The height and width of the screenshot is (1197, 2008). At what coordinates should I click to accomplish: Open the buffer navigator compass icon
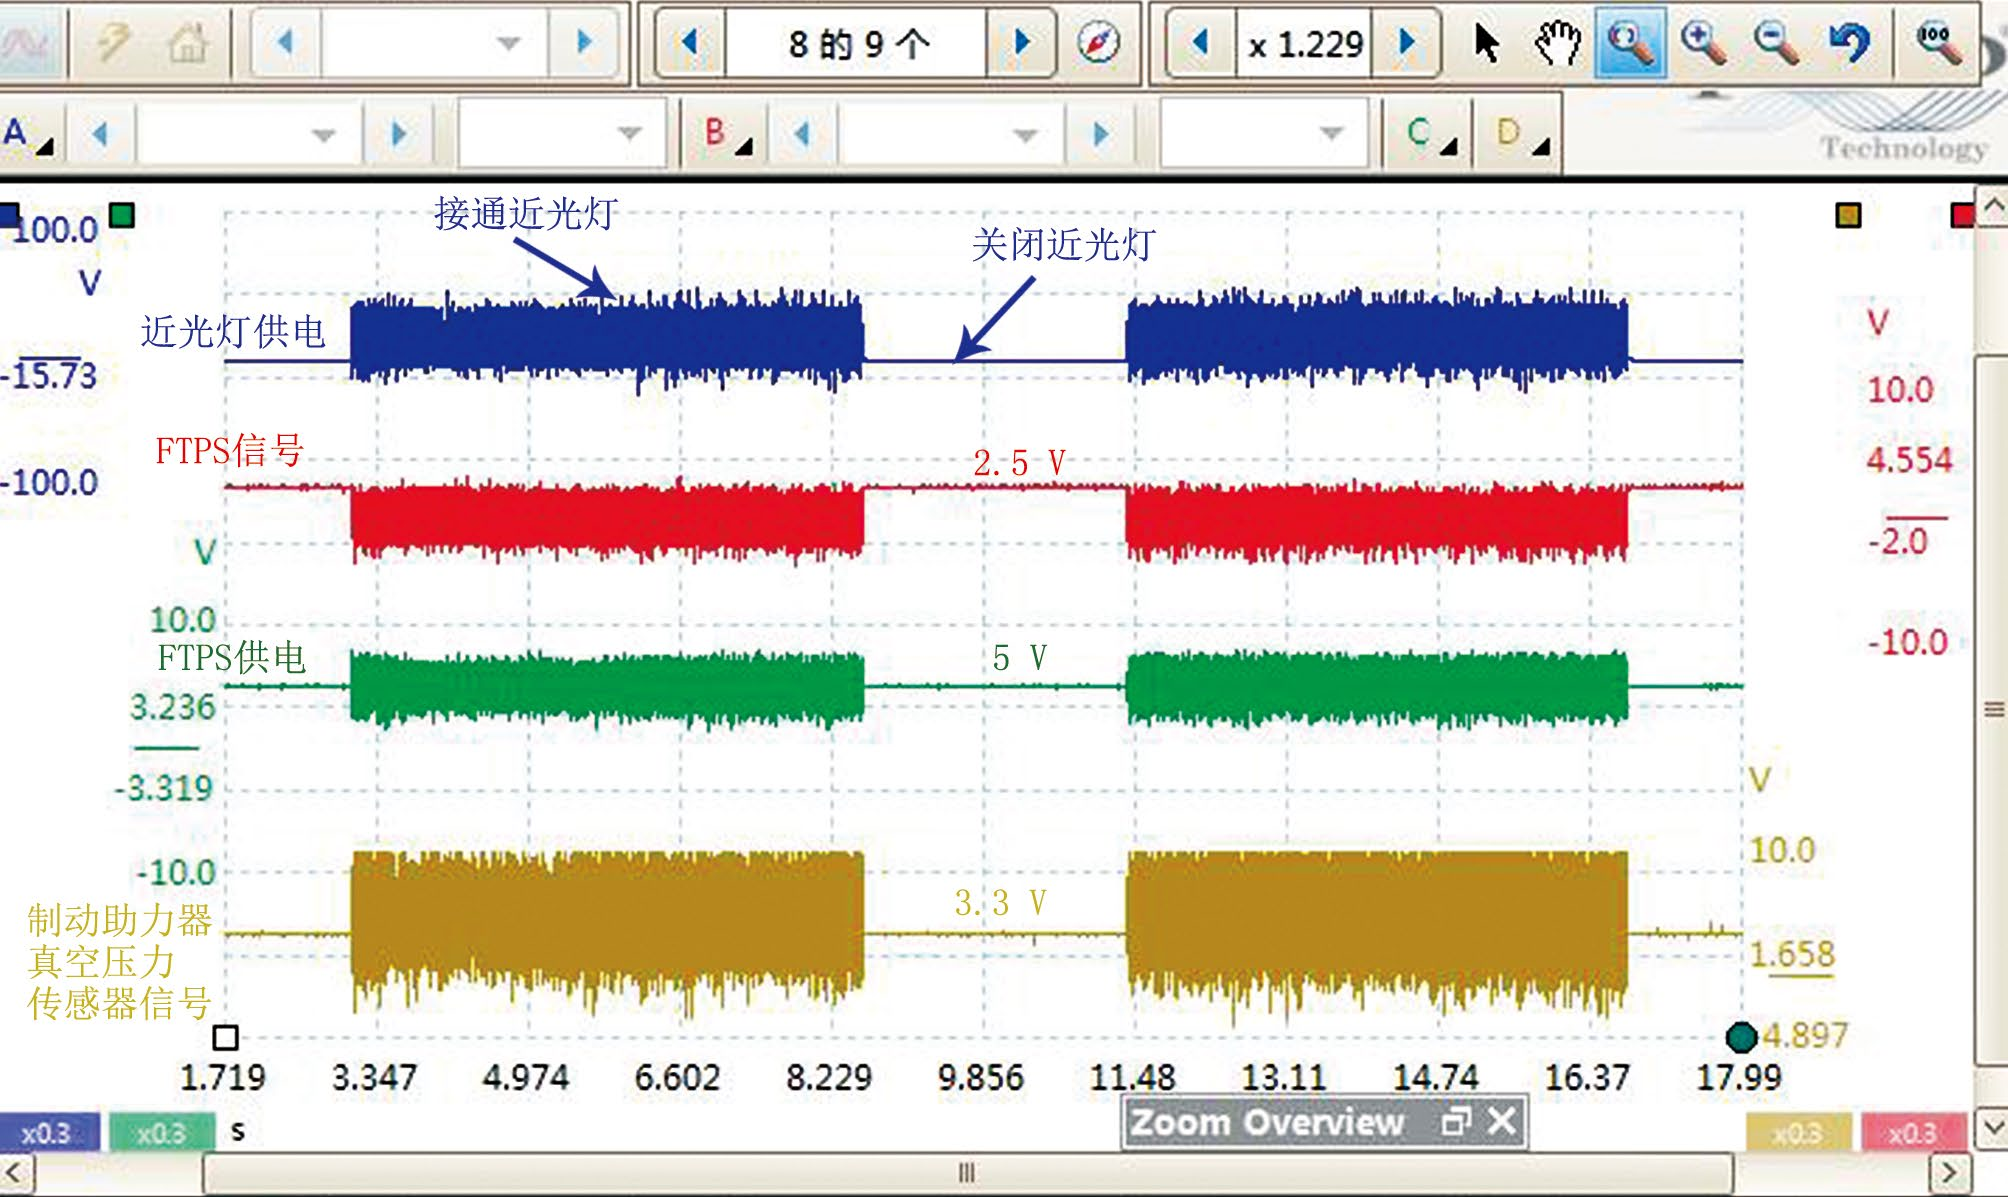pyautogui.click(x=1098, y=43)
